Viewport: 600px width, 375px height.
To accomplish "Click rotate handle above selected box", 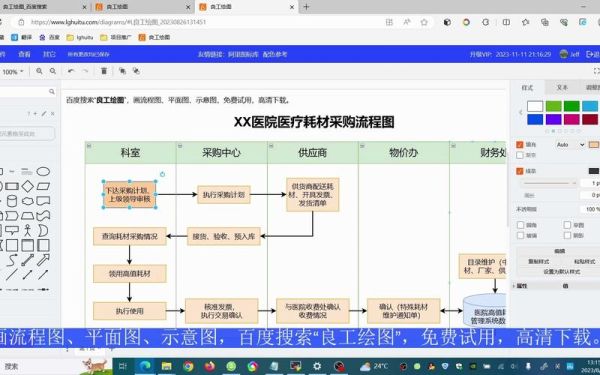I will [162, 174].
